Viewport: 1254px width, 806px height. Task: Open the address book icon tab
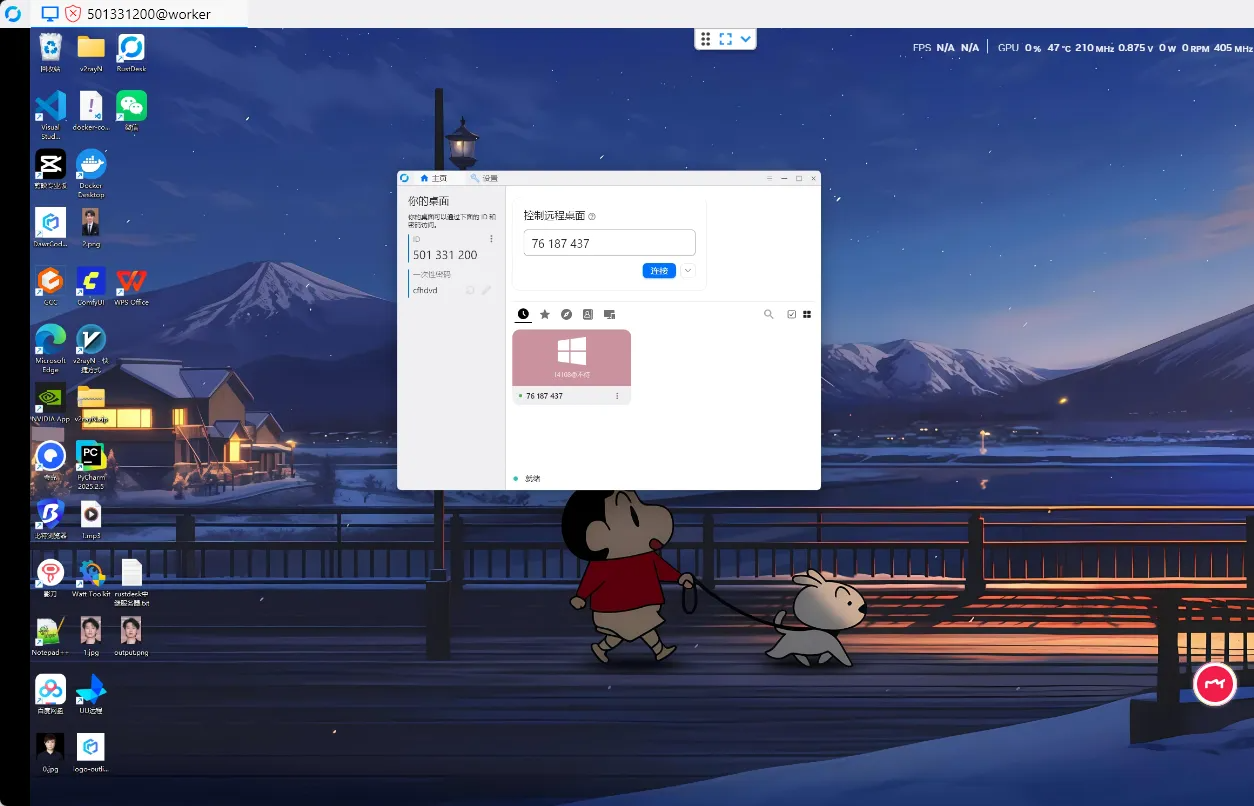point(588,314)
